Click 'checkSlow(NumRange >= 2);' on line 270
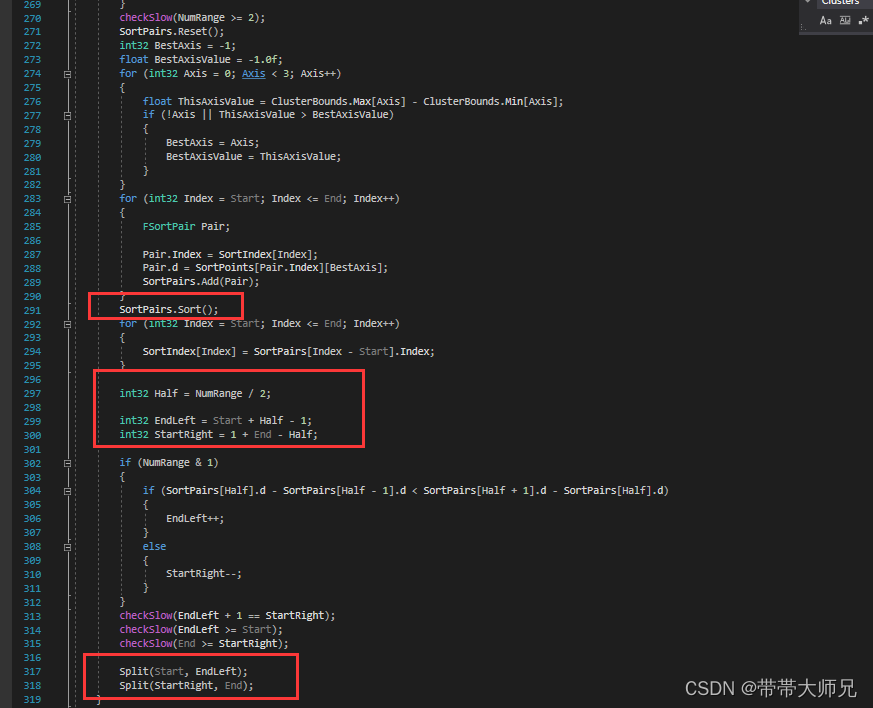Screen dimensions: 873x708 (192, 18)
